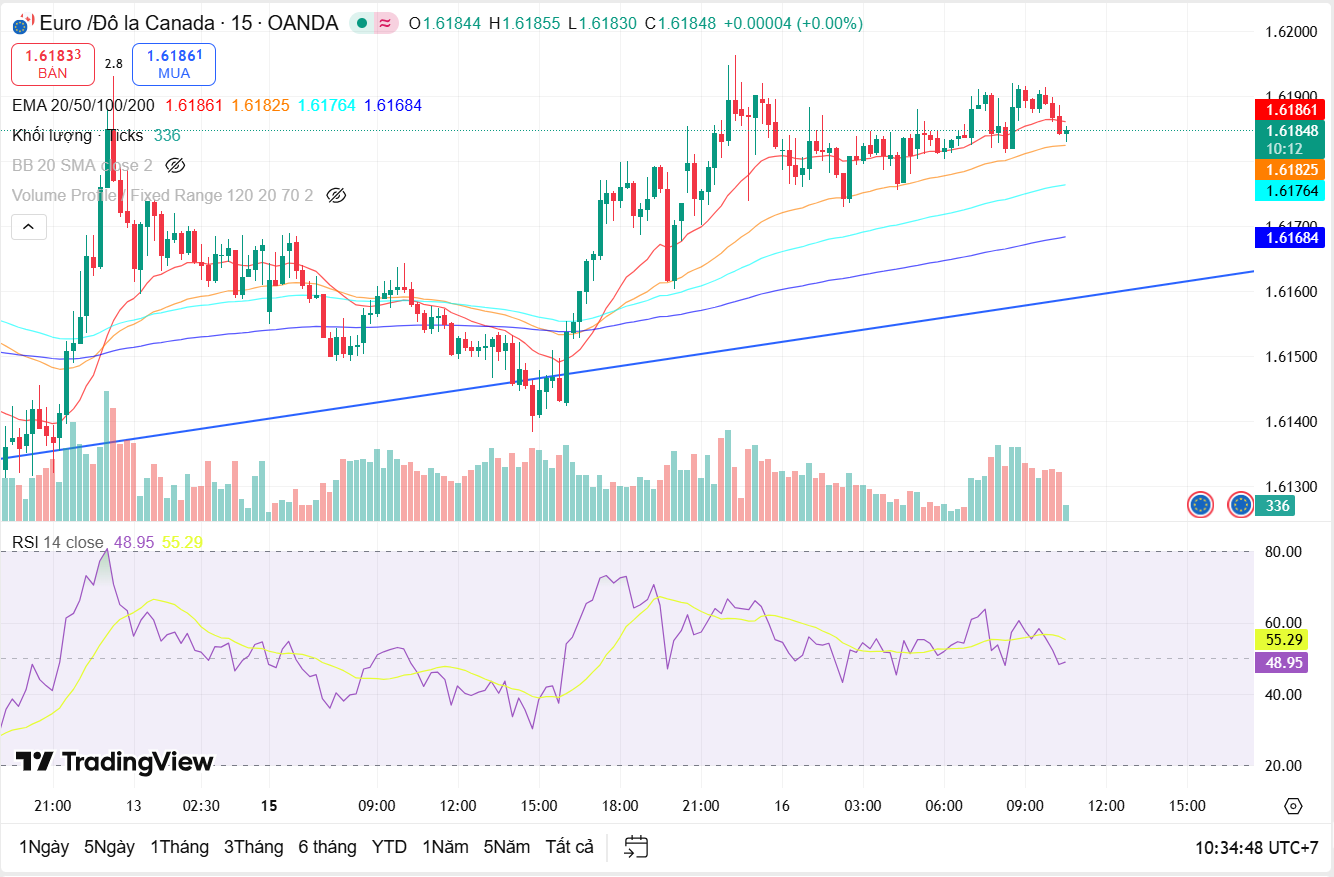Click the pink approximate-data indicator icon
This screenshot has height=877, width=1334.
point(385,23)
